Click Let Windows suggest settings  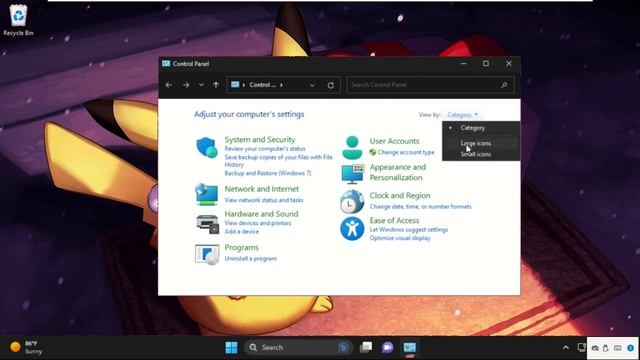point(409,229)
